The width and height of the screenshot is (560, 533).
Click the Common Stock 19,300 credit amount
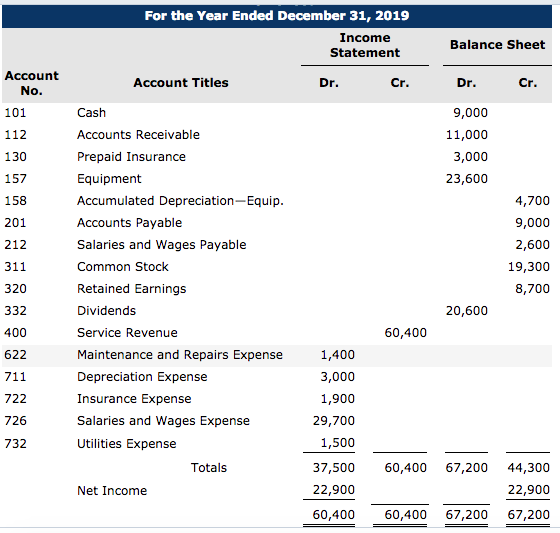[529, 267]
